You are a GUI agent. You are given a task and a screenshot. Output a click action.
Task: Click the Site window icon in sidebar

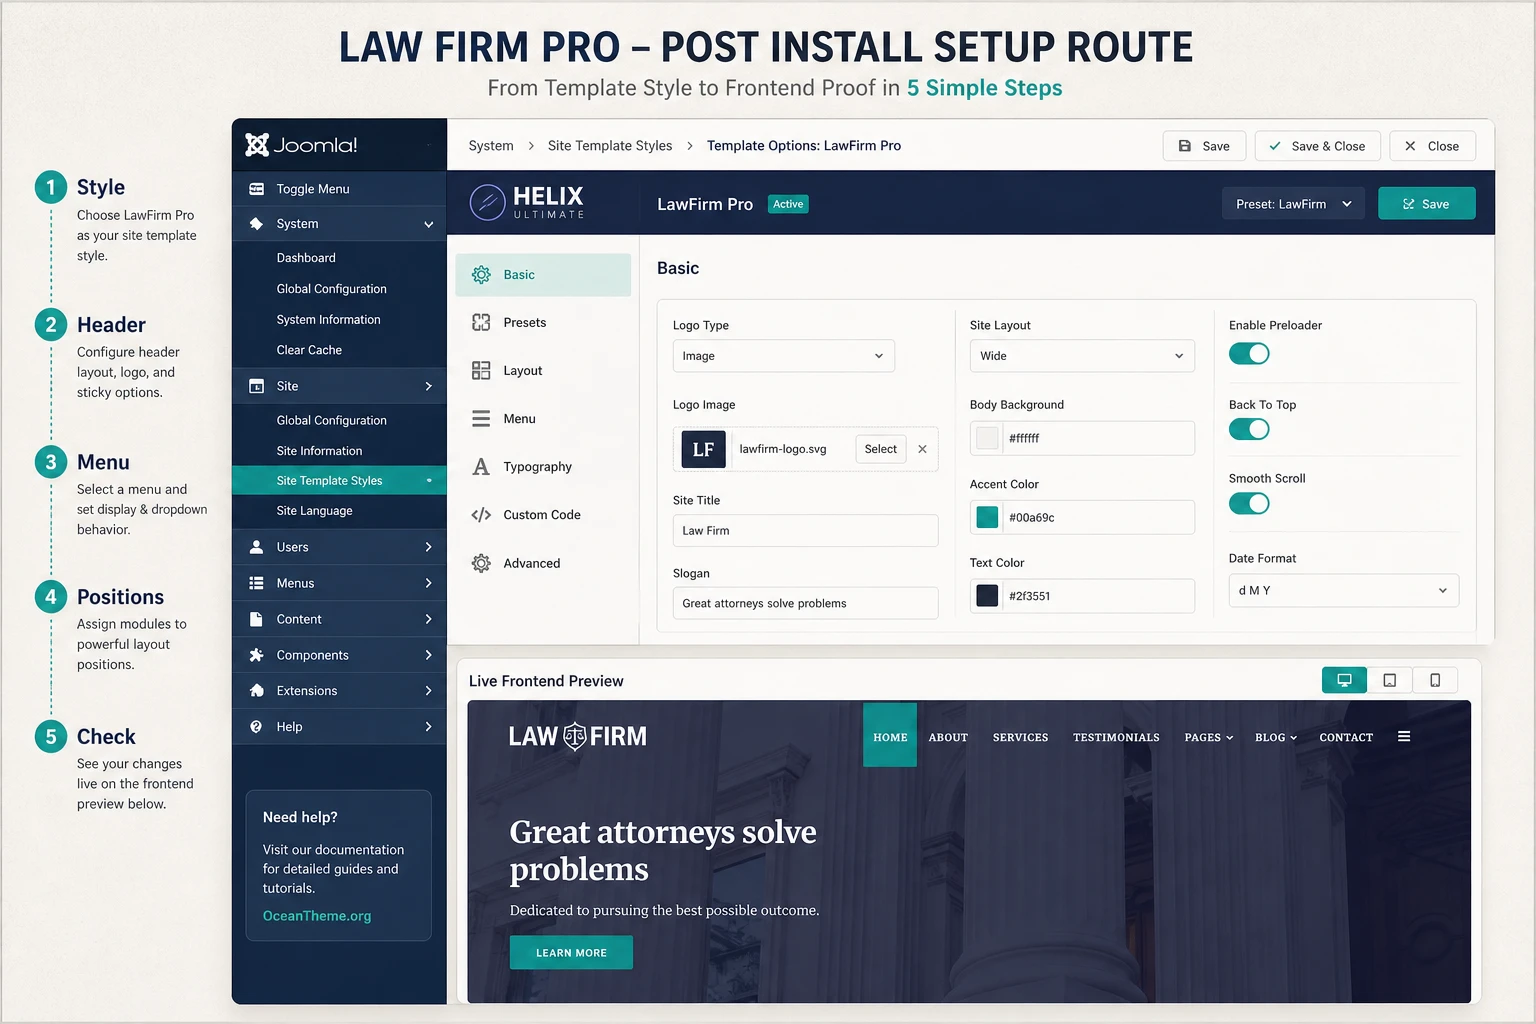(x=257, y=386)
